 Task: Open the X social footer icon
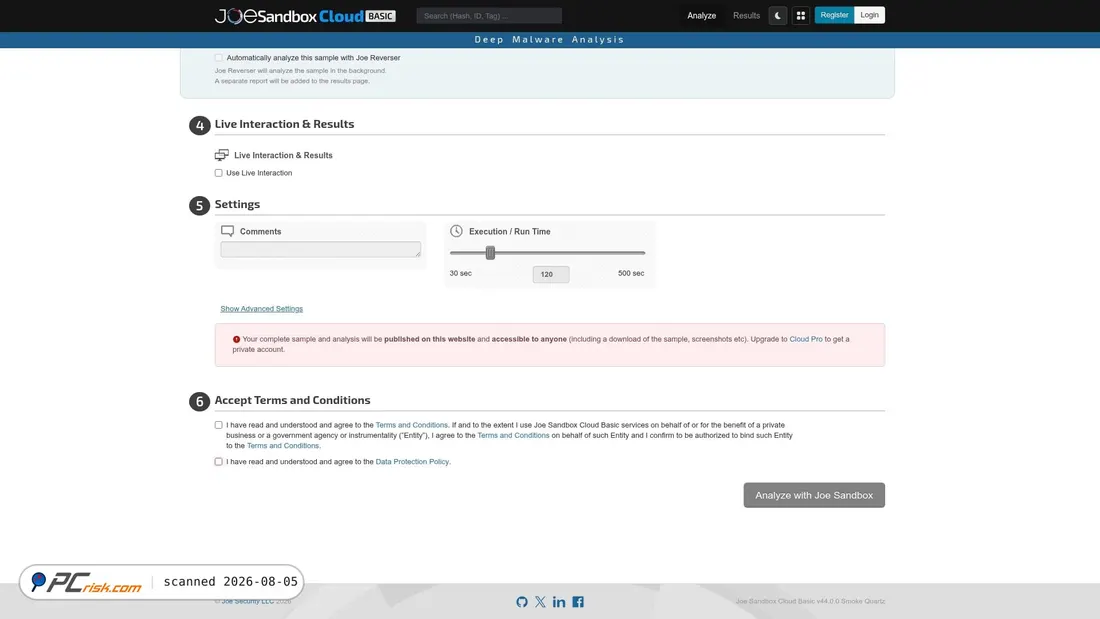point(540,601)
